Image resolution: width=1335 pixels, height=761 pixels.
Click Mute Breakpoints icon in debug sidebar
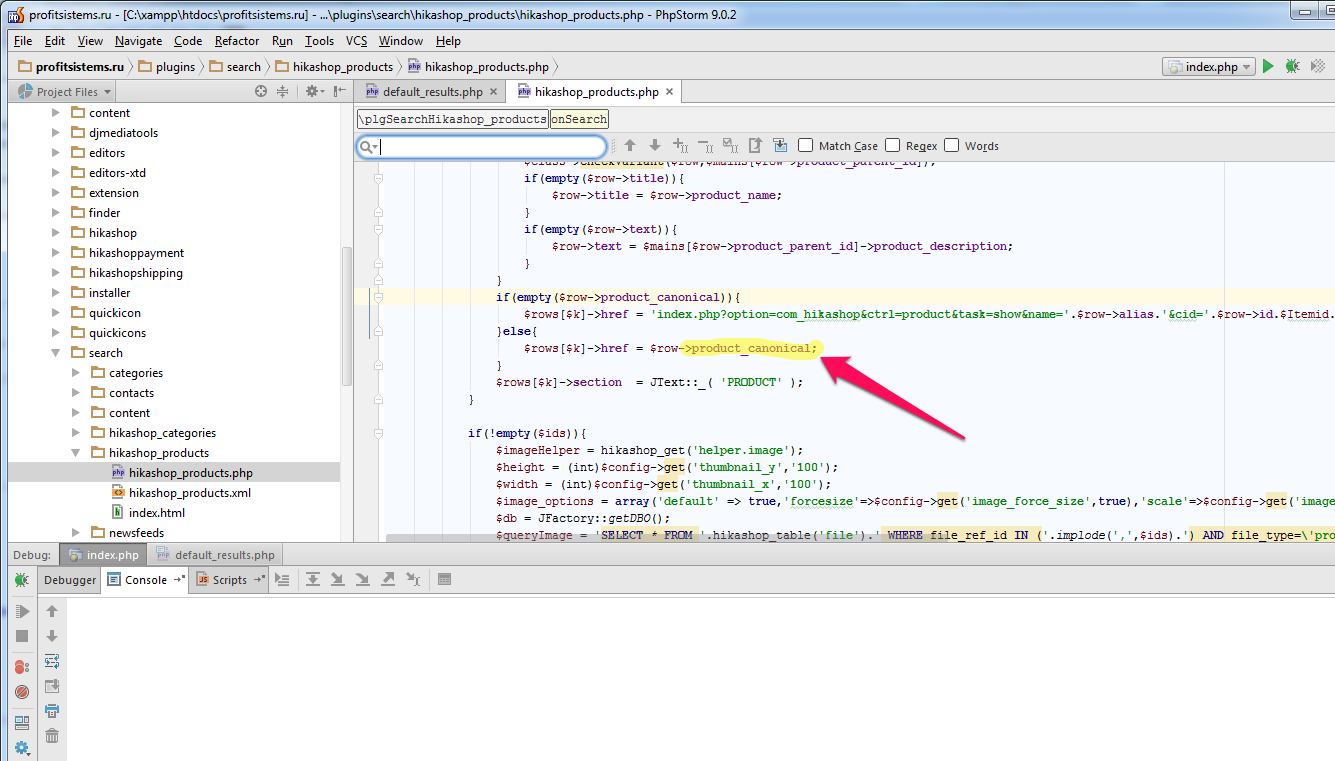(x=22, y=692)
